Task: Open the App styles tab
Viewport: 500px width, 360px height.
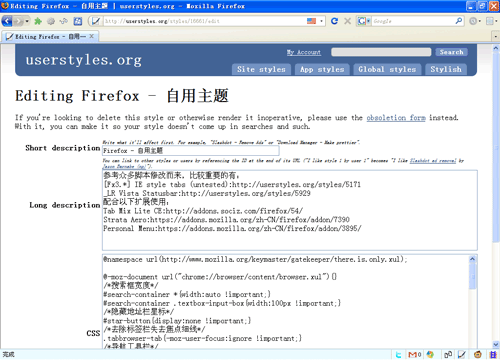Action: 322,69
